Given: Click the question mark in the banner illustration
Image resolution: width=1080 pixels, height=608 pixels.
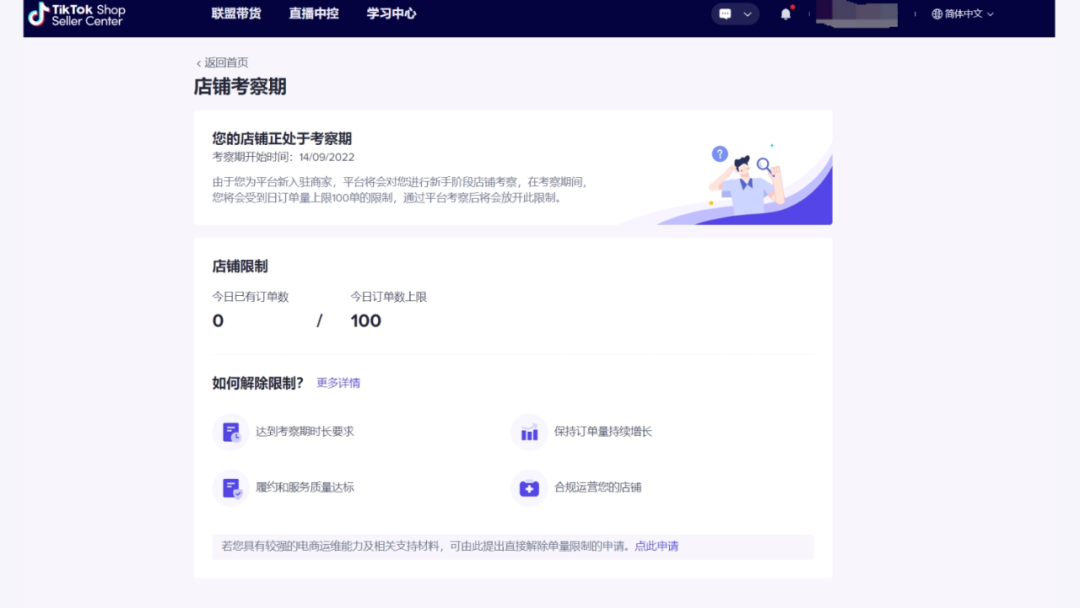Looking at the screenshot, I should [x=720, y=154].
